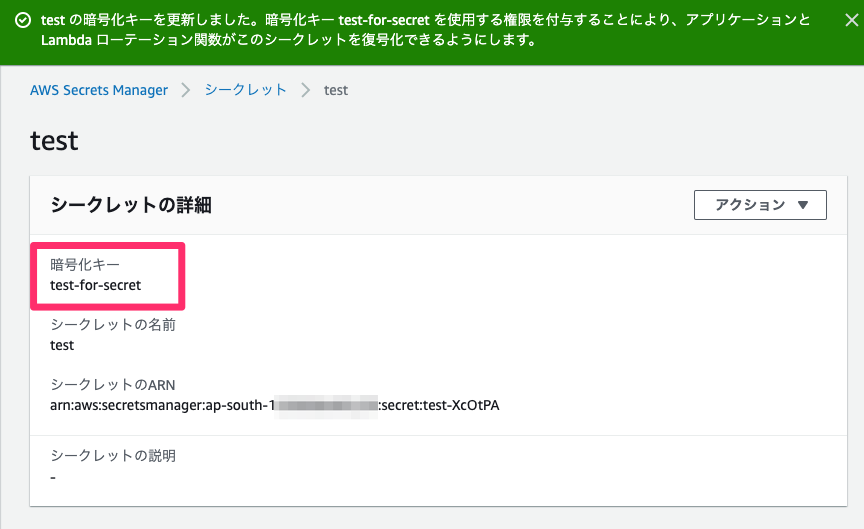Click the success checkmark icon in banner
The image size is (864, 529).
point(23,20)
